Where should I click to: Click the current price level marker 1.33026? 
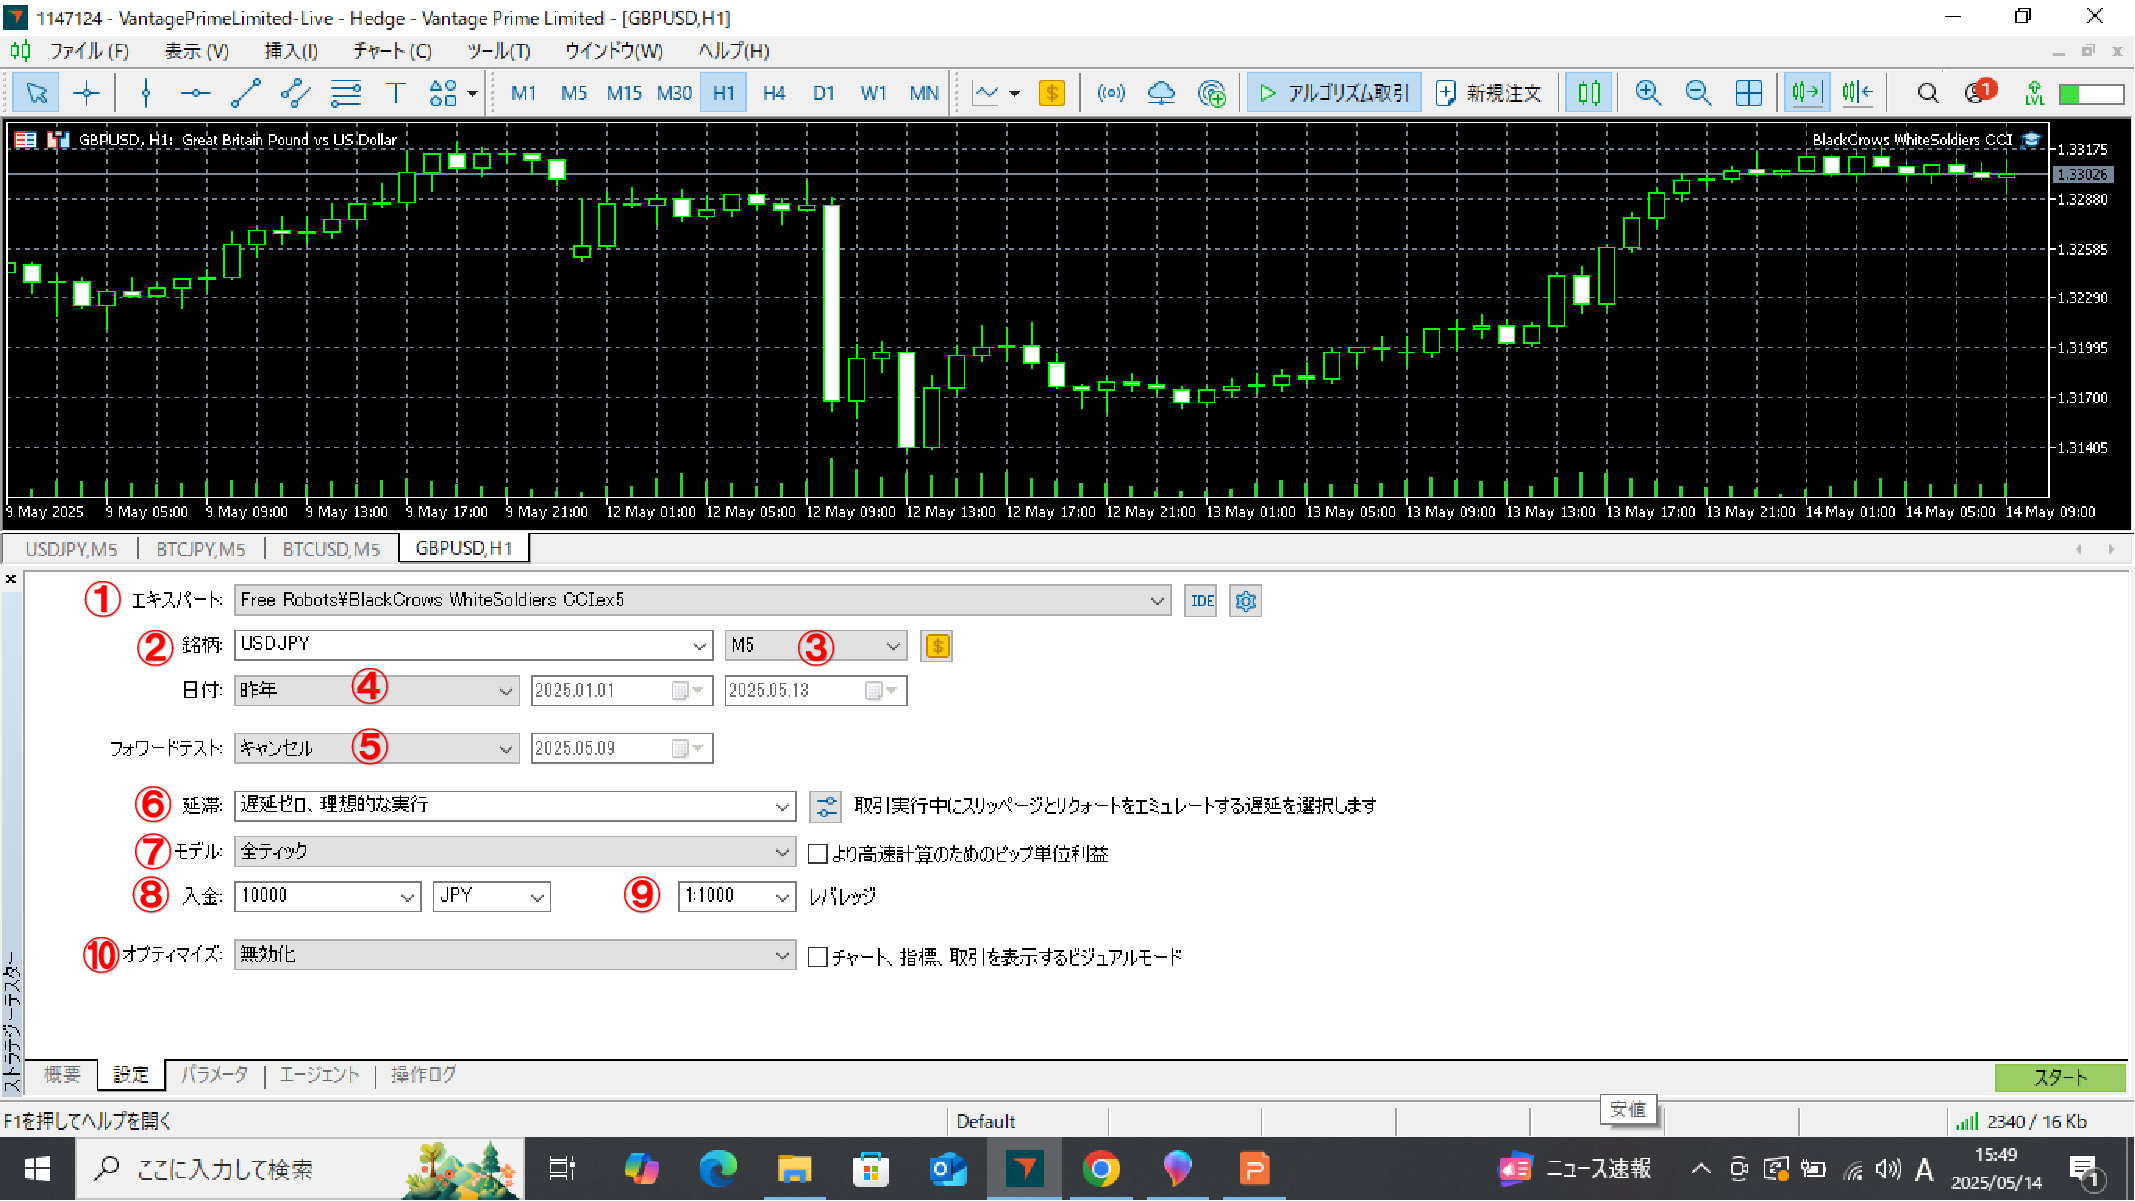point(2082,175)
